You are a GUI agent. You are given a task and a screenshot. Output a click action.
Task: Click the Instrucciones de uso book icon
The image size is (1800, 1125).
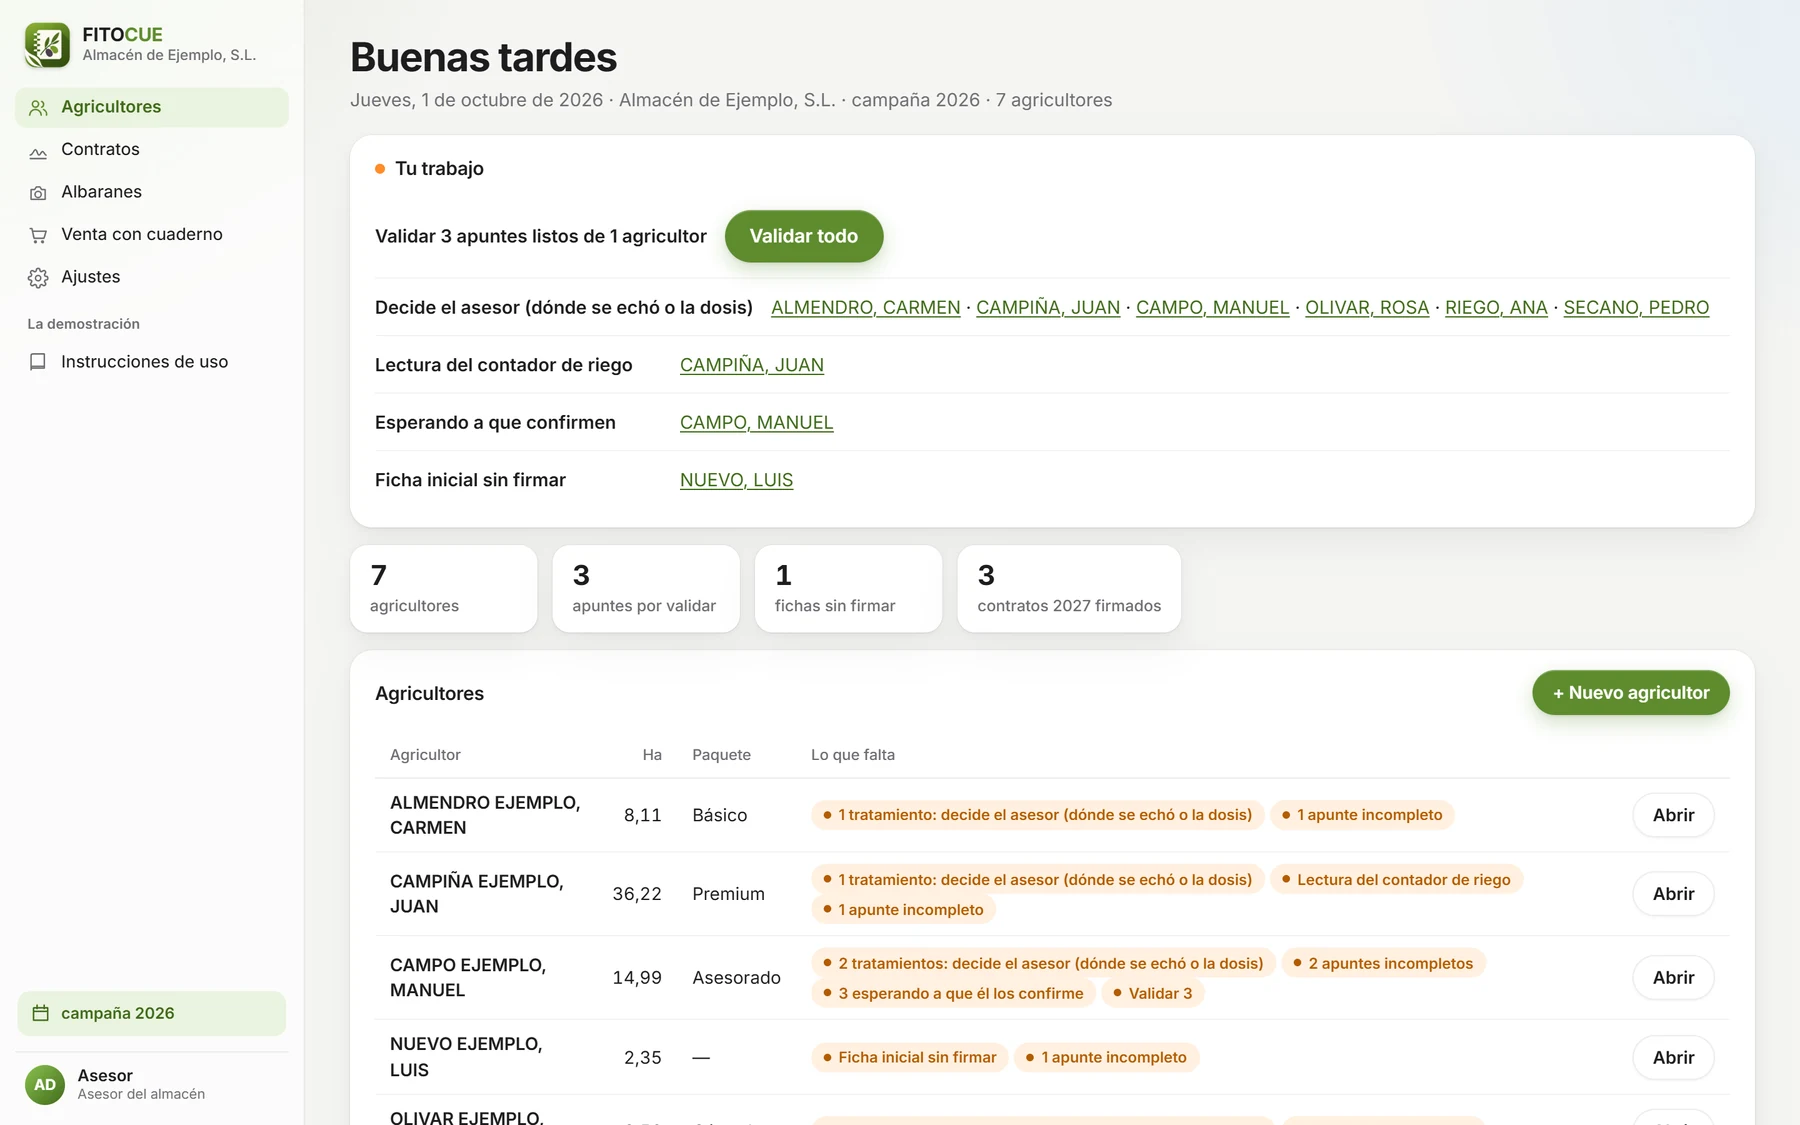tap(38, 362)
